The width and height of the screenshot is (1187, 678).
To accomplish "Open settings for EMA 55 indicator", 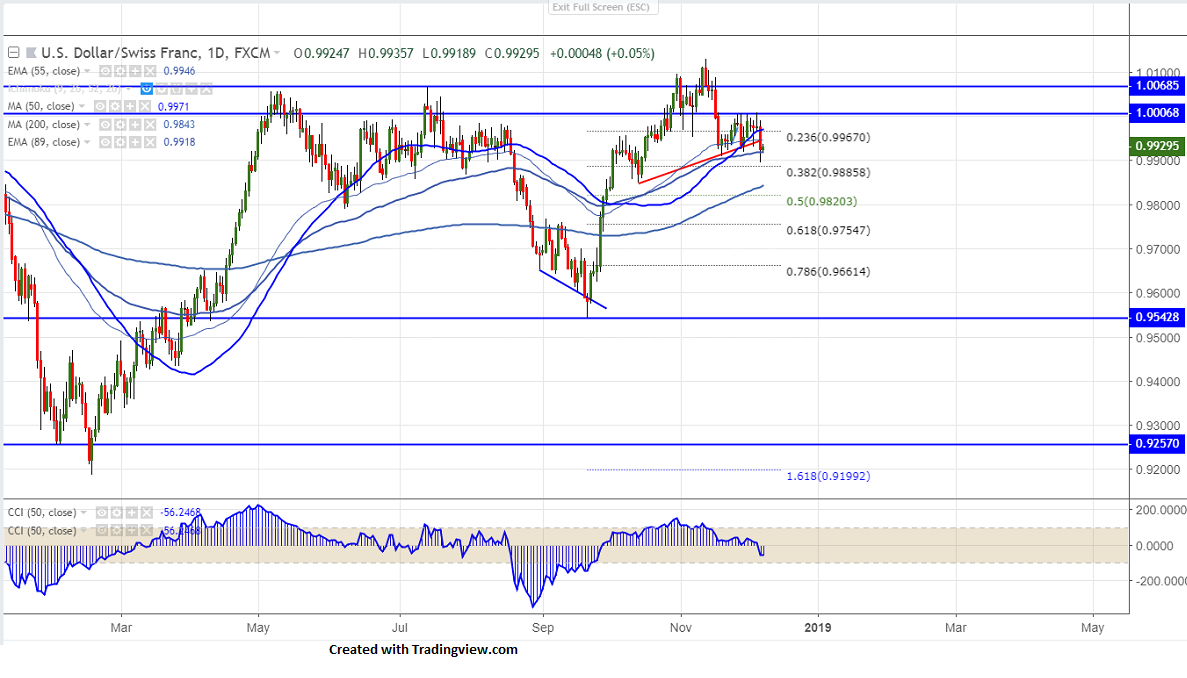I will click(119, 72).
